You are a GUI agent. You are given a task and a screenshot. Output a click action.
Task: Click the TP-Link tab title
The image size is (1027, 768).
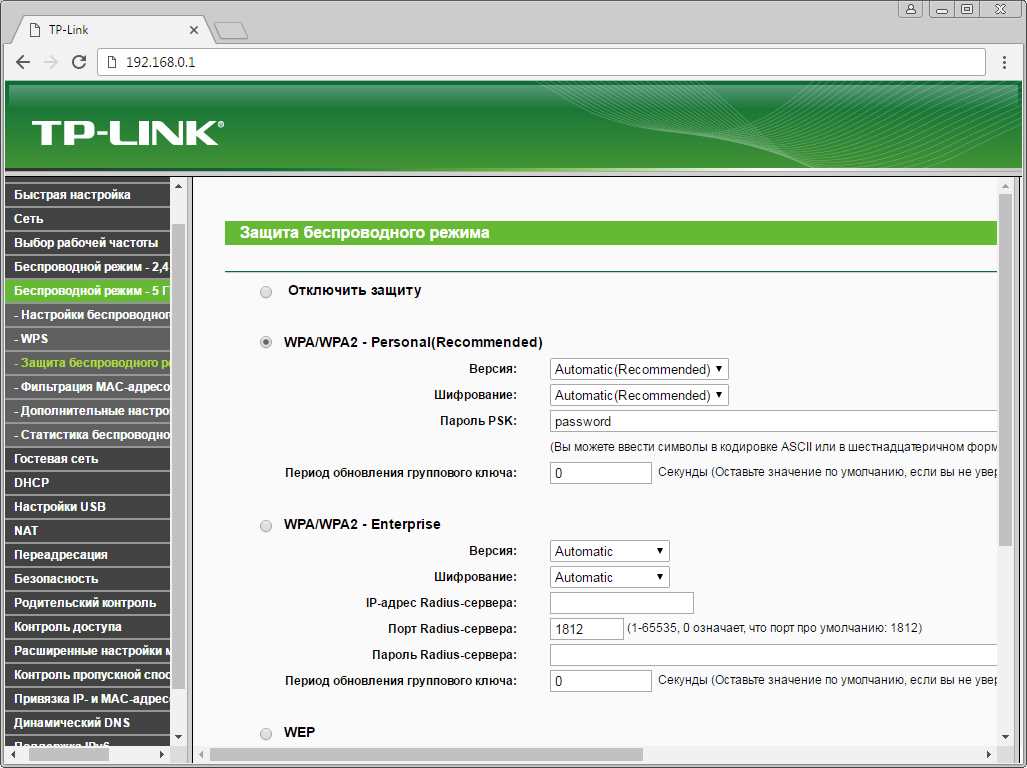pos(68,30)
